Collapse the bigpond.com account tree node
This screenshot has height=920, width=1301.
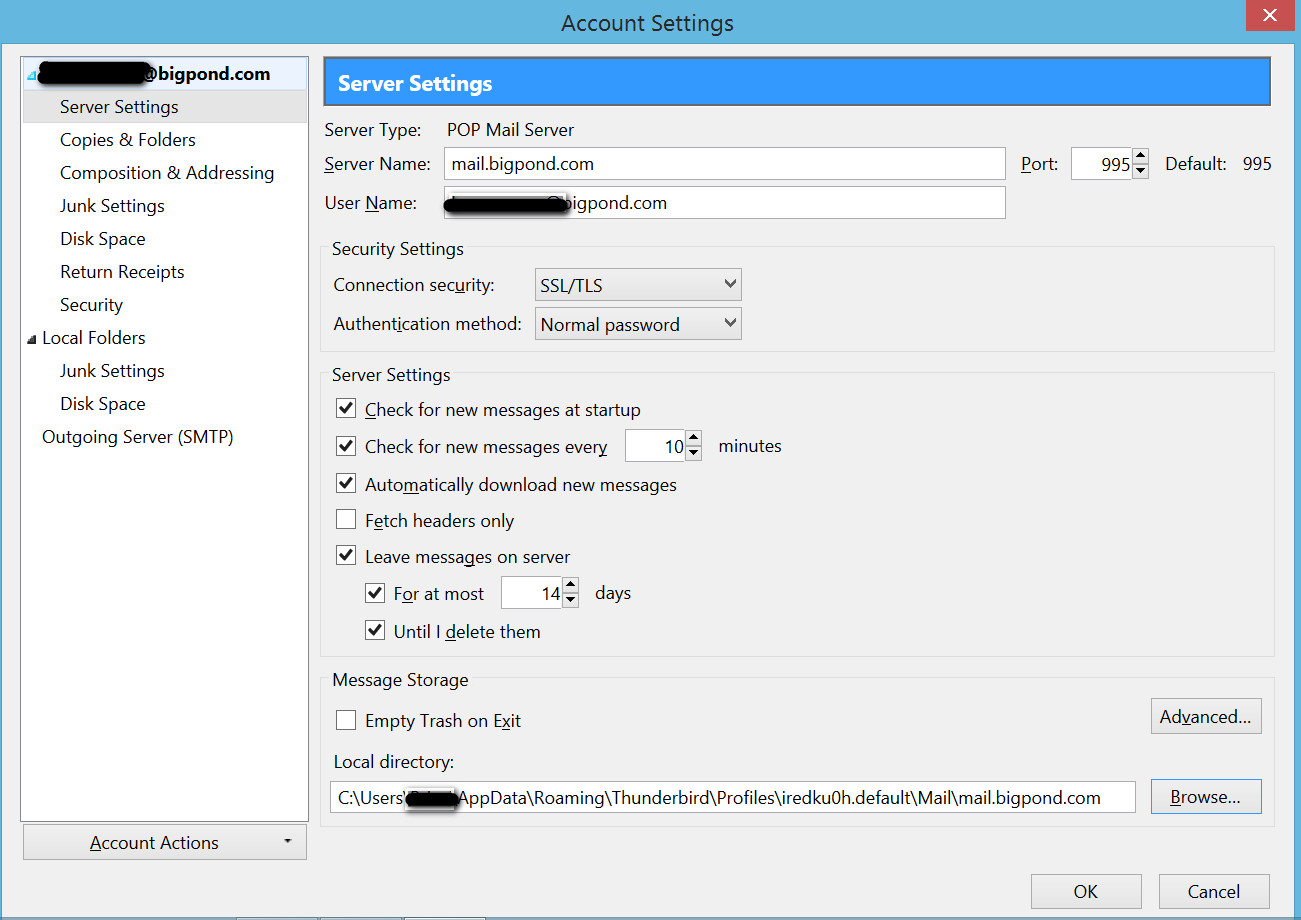click(32, 75)
